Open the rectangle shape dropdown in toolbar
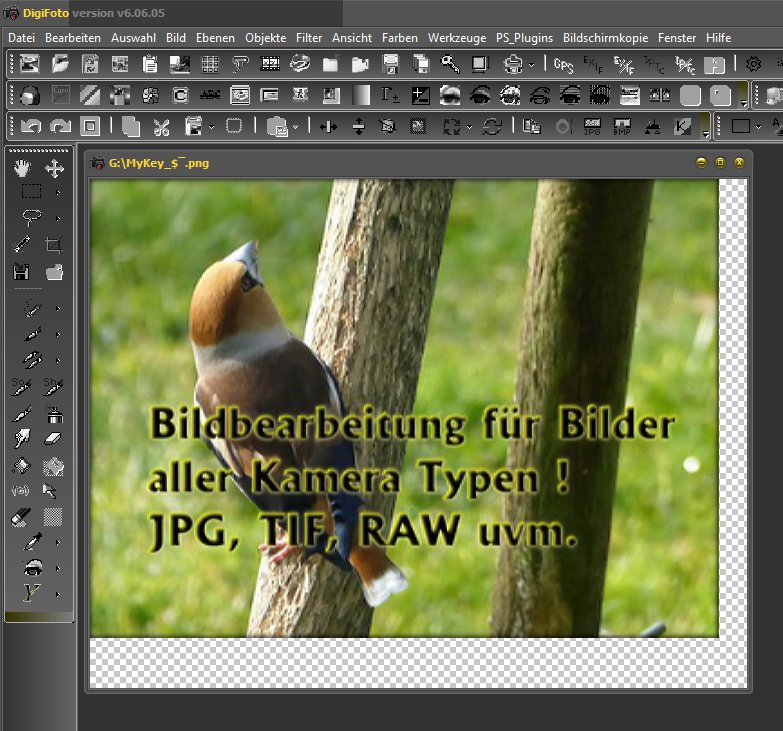The image size is (783, 731). pos(759,127)
